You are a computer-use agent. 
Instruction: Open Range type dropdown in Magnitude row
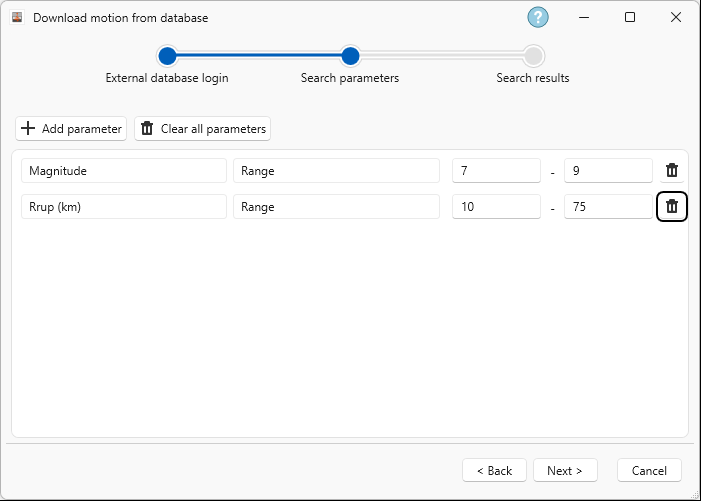[336, 171]
